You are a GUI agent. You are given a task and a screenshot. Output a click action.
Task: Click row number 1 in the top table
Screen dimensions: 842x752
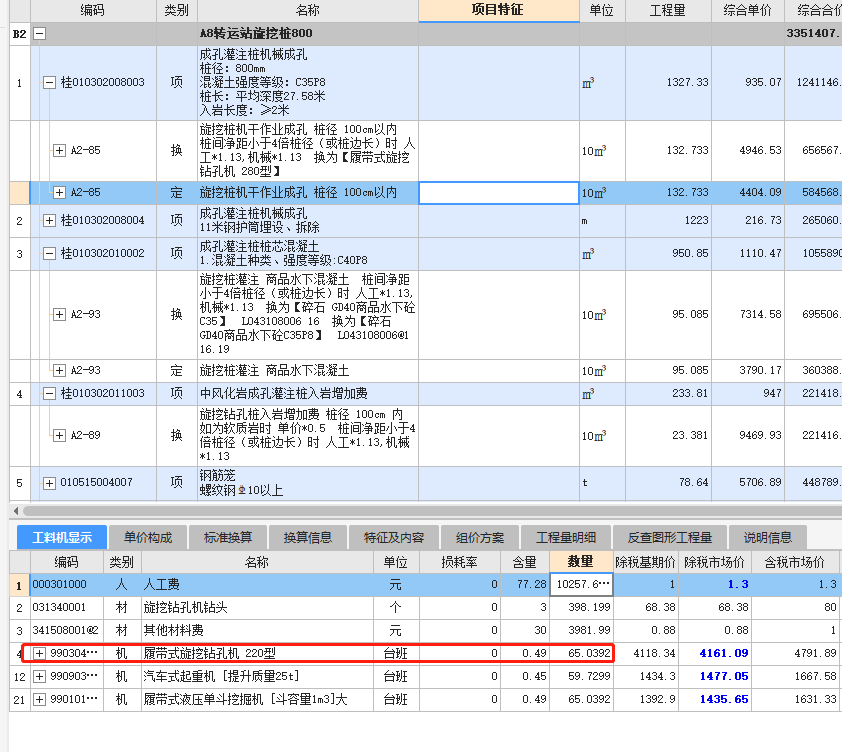[19, 83]
